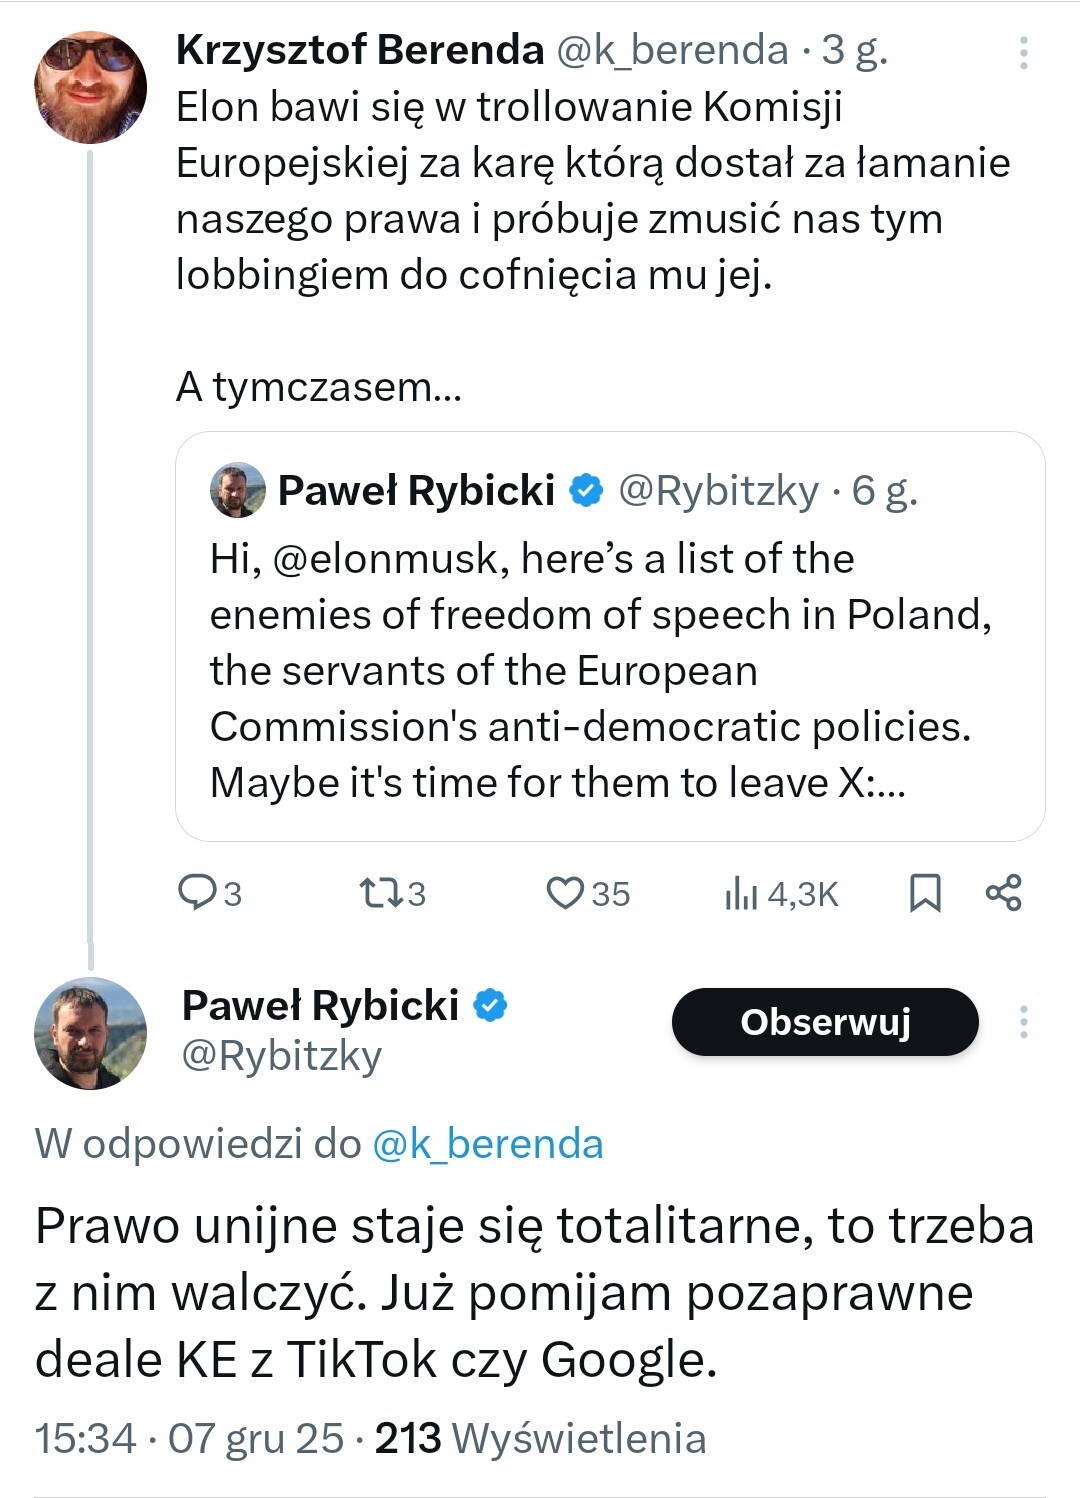Open the 213 Wyświetlenia view count

click(x=540, y=1438)
